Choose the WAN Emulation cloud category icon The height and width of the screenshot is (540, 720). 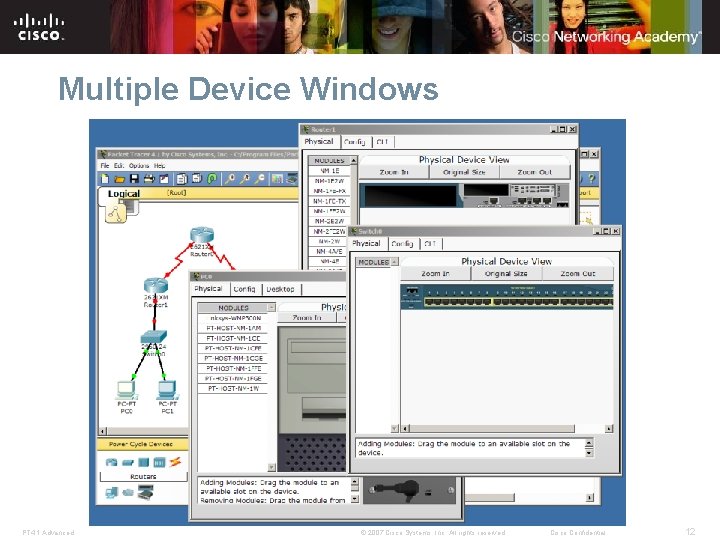pos(128,493)
